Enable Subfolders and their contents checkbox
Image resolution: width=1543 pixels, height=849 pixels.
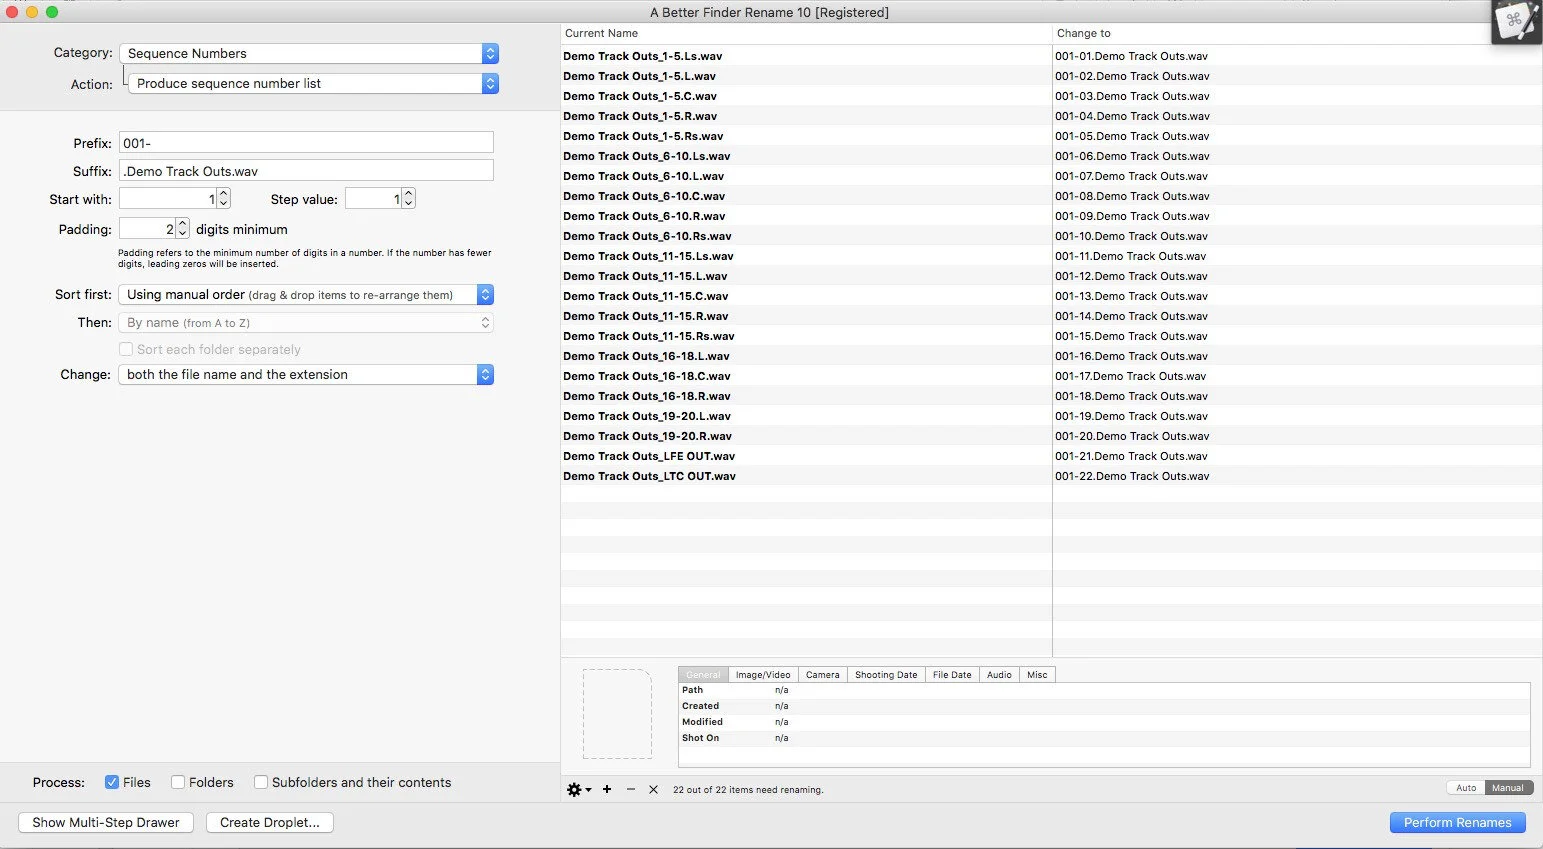tap(261, 782)
